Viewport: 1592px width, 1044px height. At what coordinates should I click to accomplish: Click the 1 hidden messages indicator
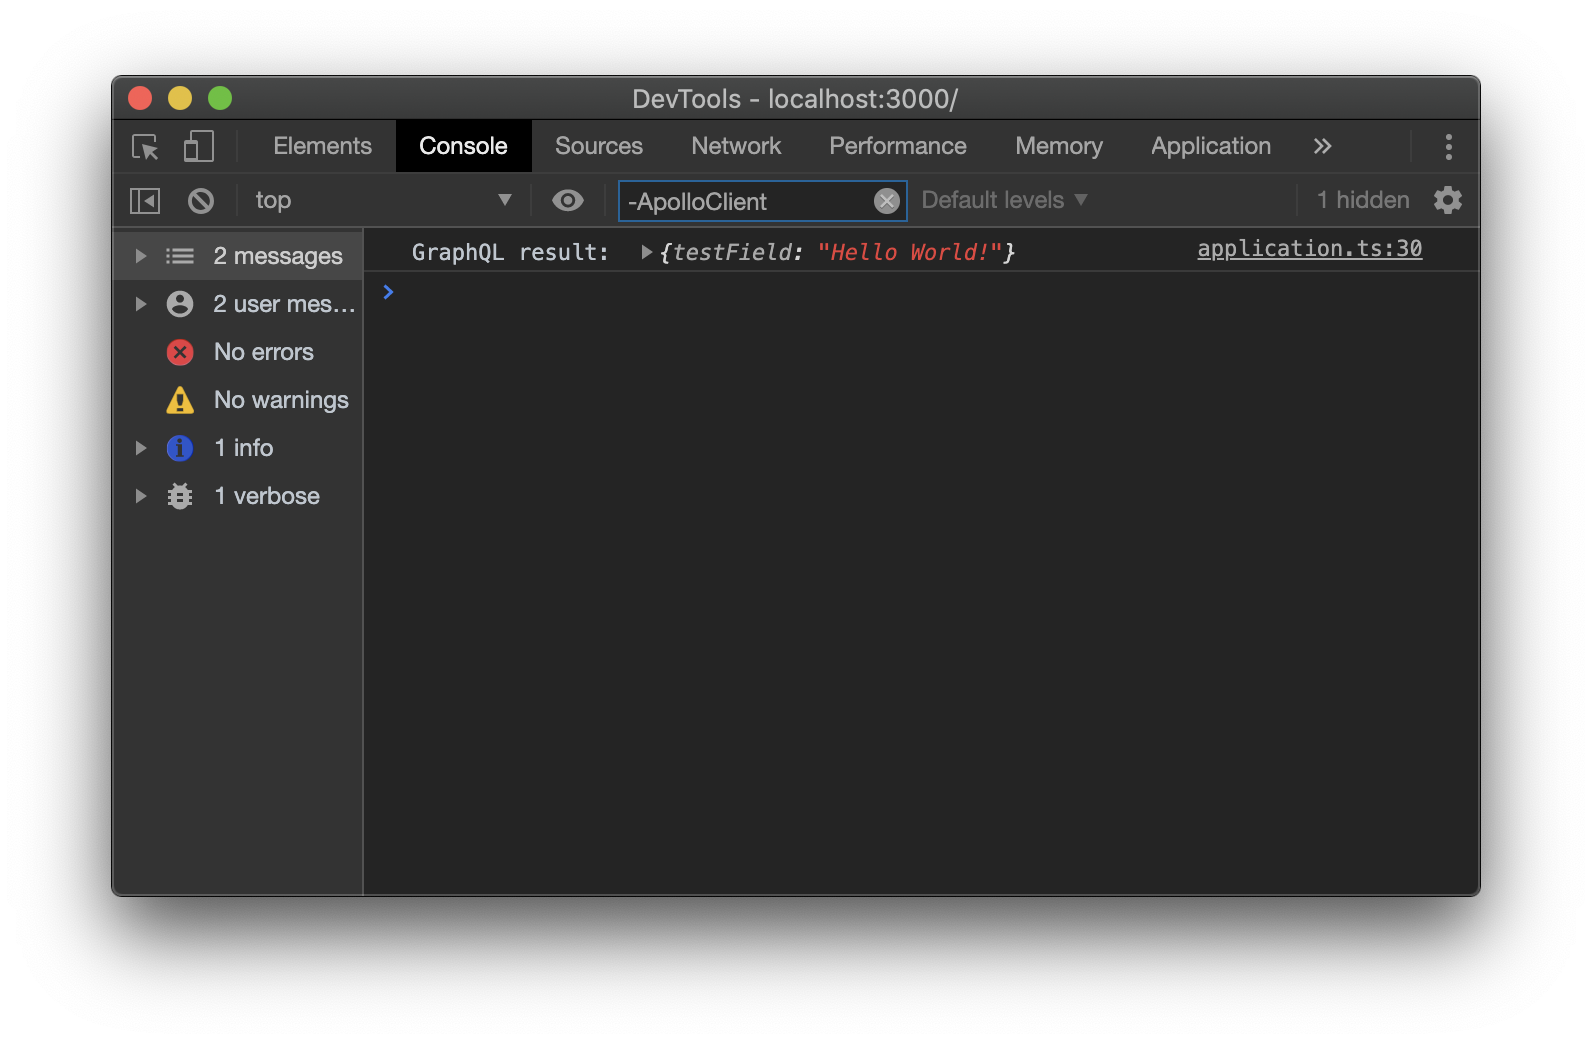[1363, 200]
